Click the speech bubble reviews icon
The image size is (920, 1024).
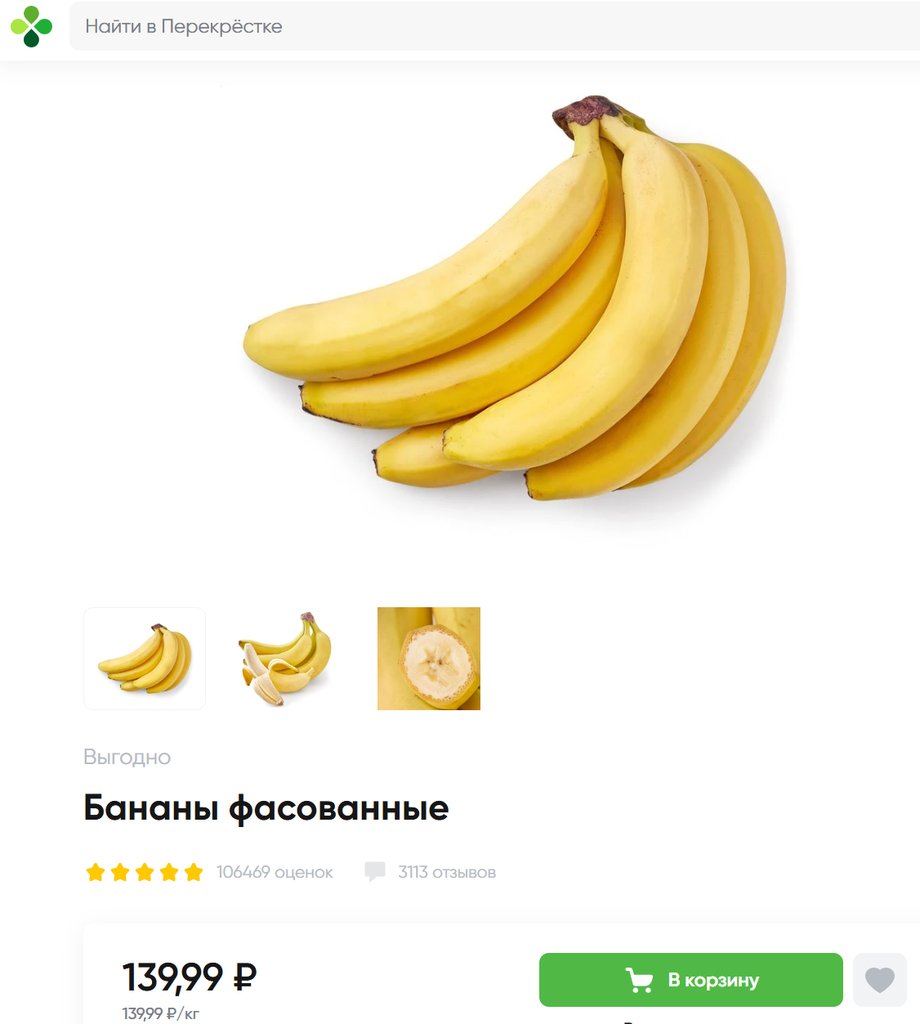375,871
